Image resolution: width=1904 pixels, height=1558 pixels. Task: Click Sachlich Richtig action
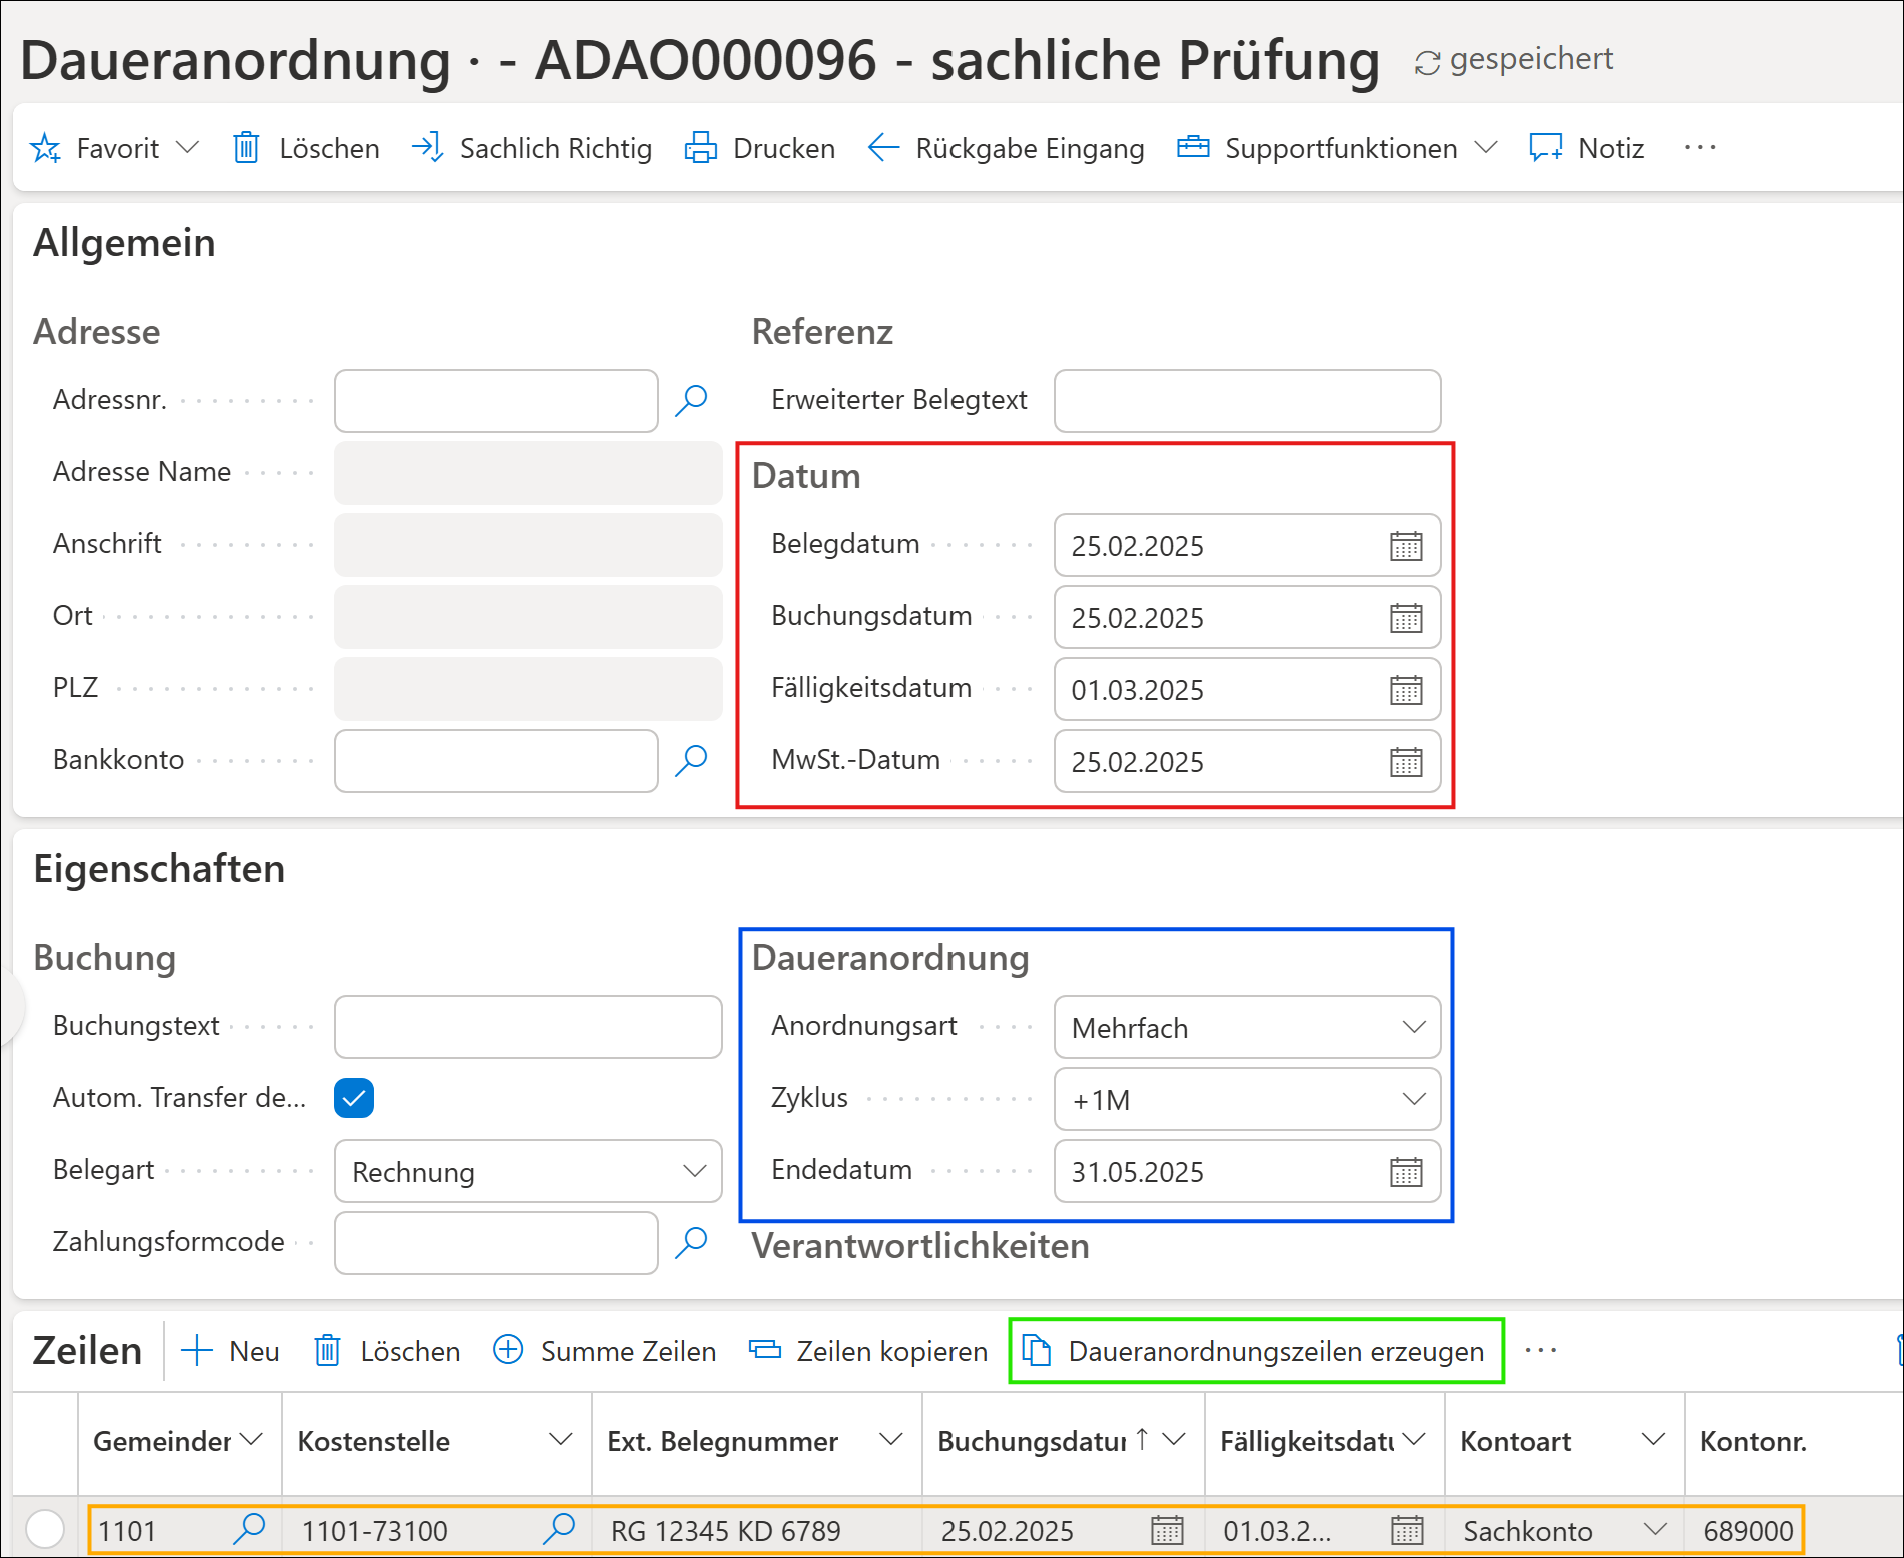point(532,148)
